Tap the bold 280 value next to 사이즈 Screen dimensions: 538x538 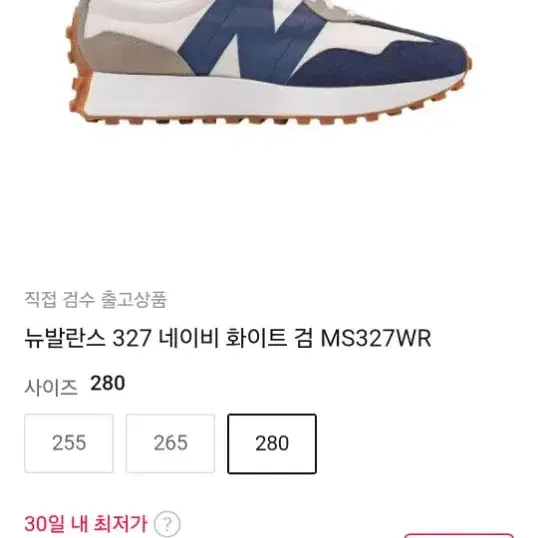[x=107, y=383]
